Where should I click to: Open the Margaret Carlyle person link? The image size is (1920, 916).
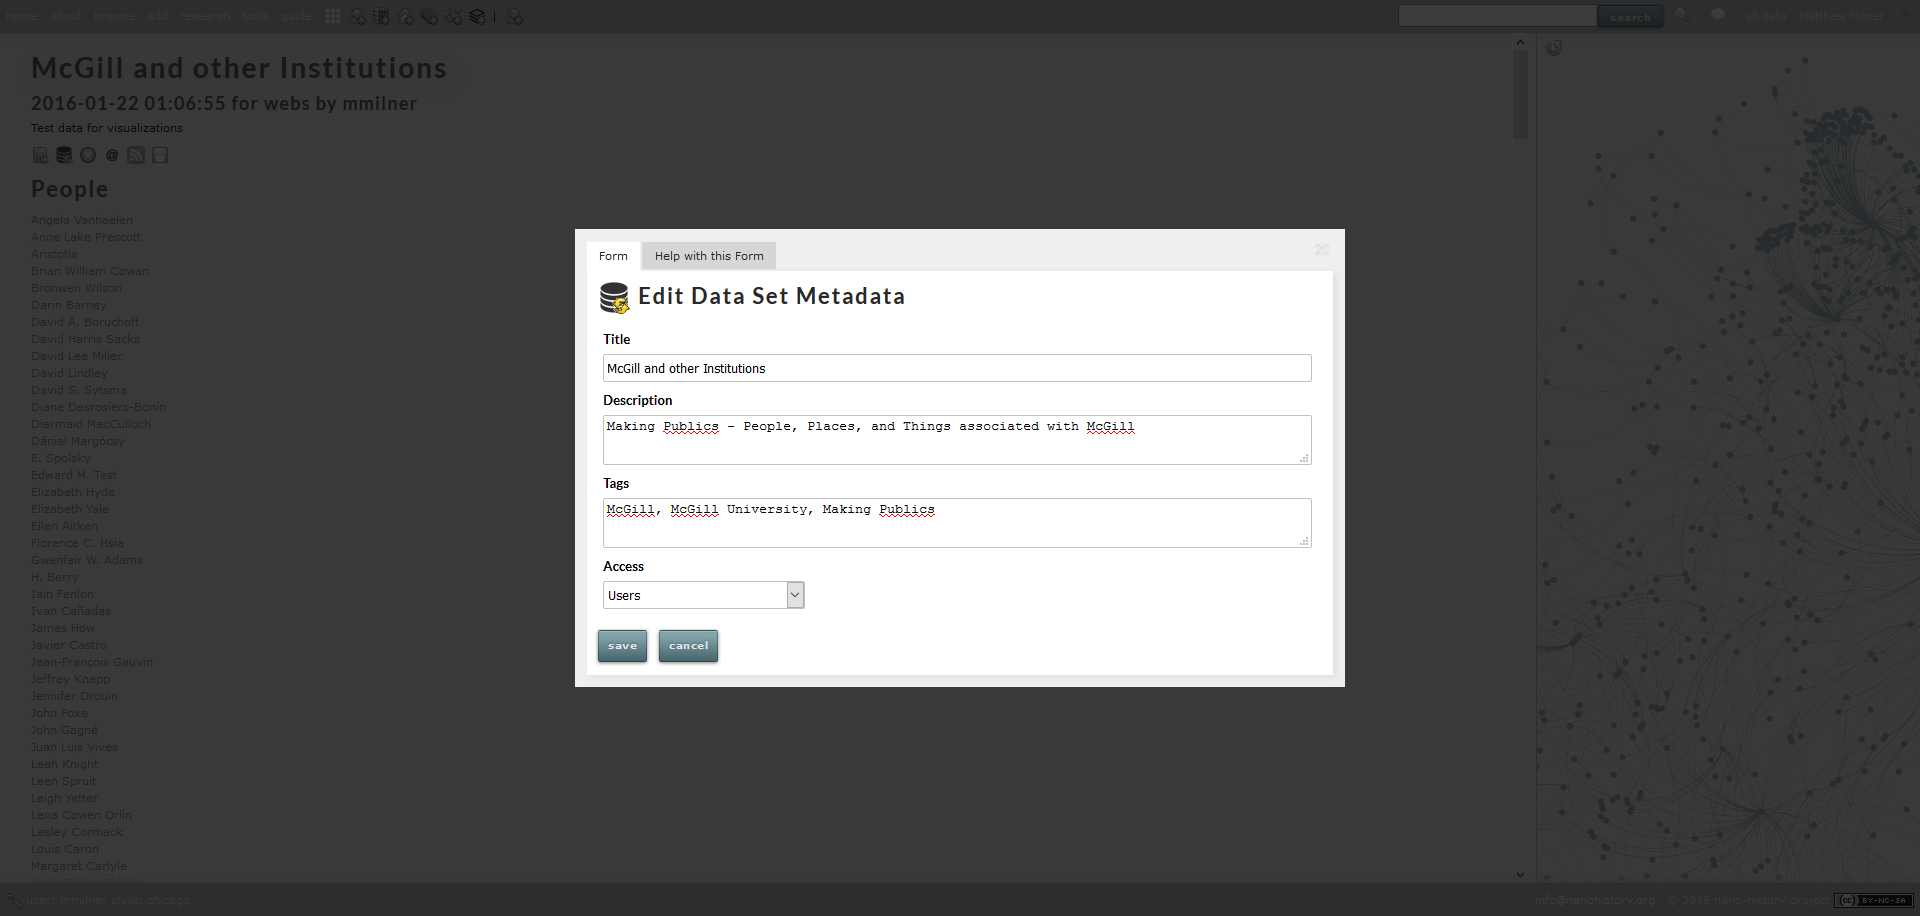(x=79, y=866)
